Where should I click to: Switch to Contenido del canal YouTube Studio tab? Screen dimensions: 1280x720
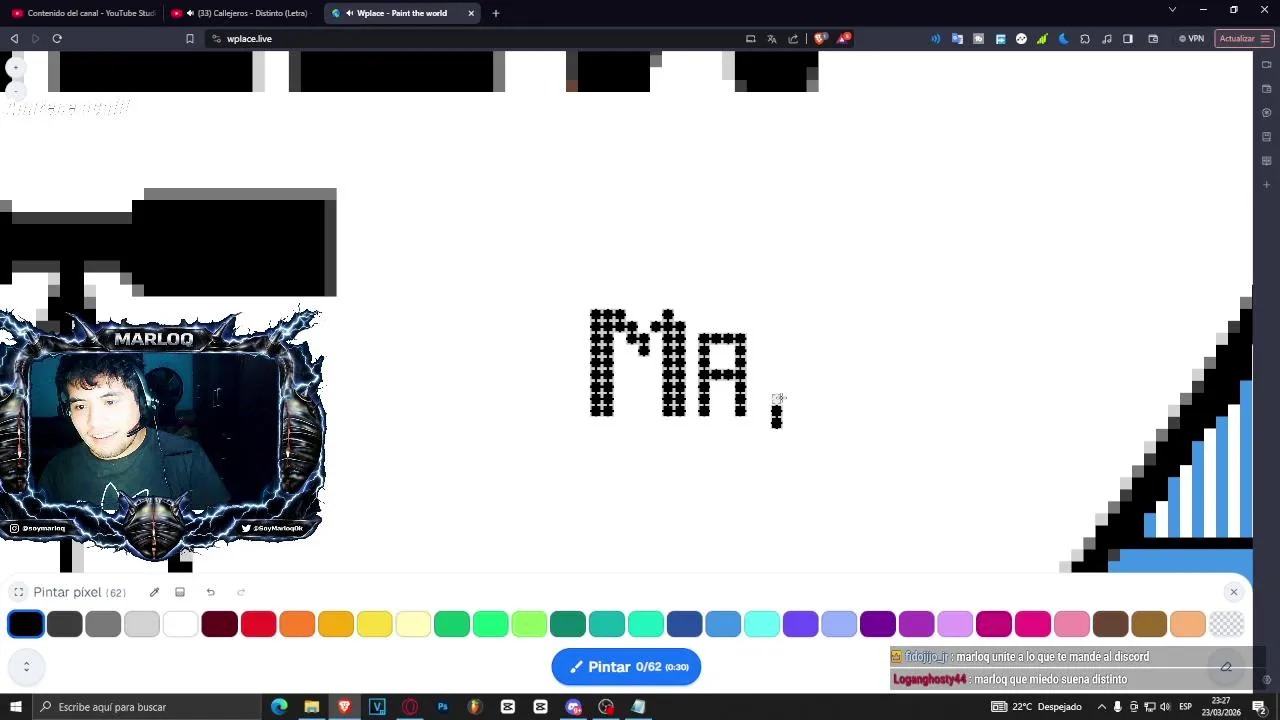click(83, 13)
